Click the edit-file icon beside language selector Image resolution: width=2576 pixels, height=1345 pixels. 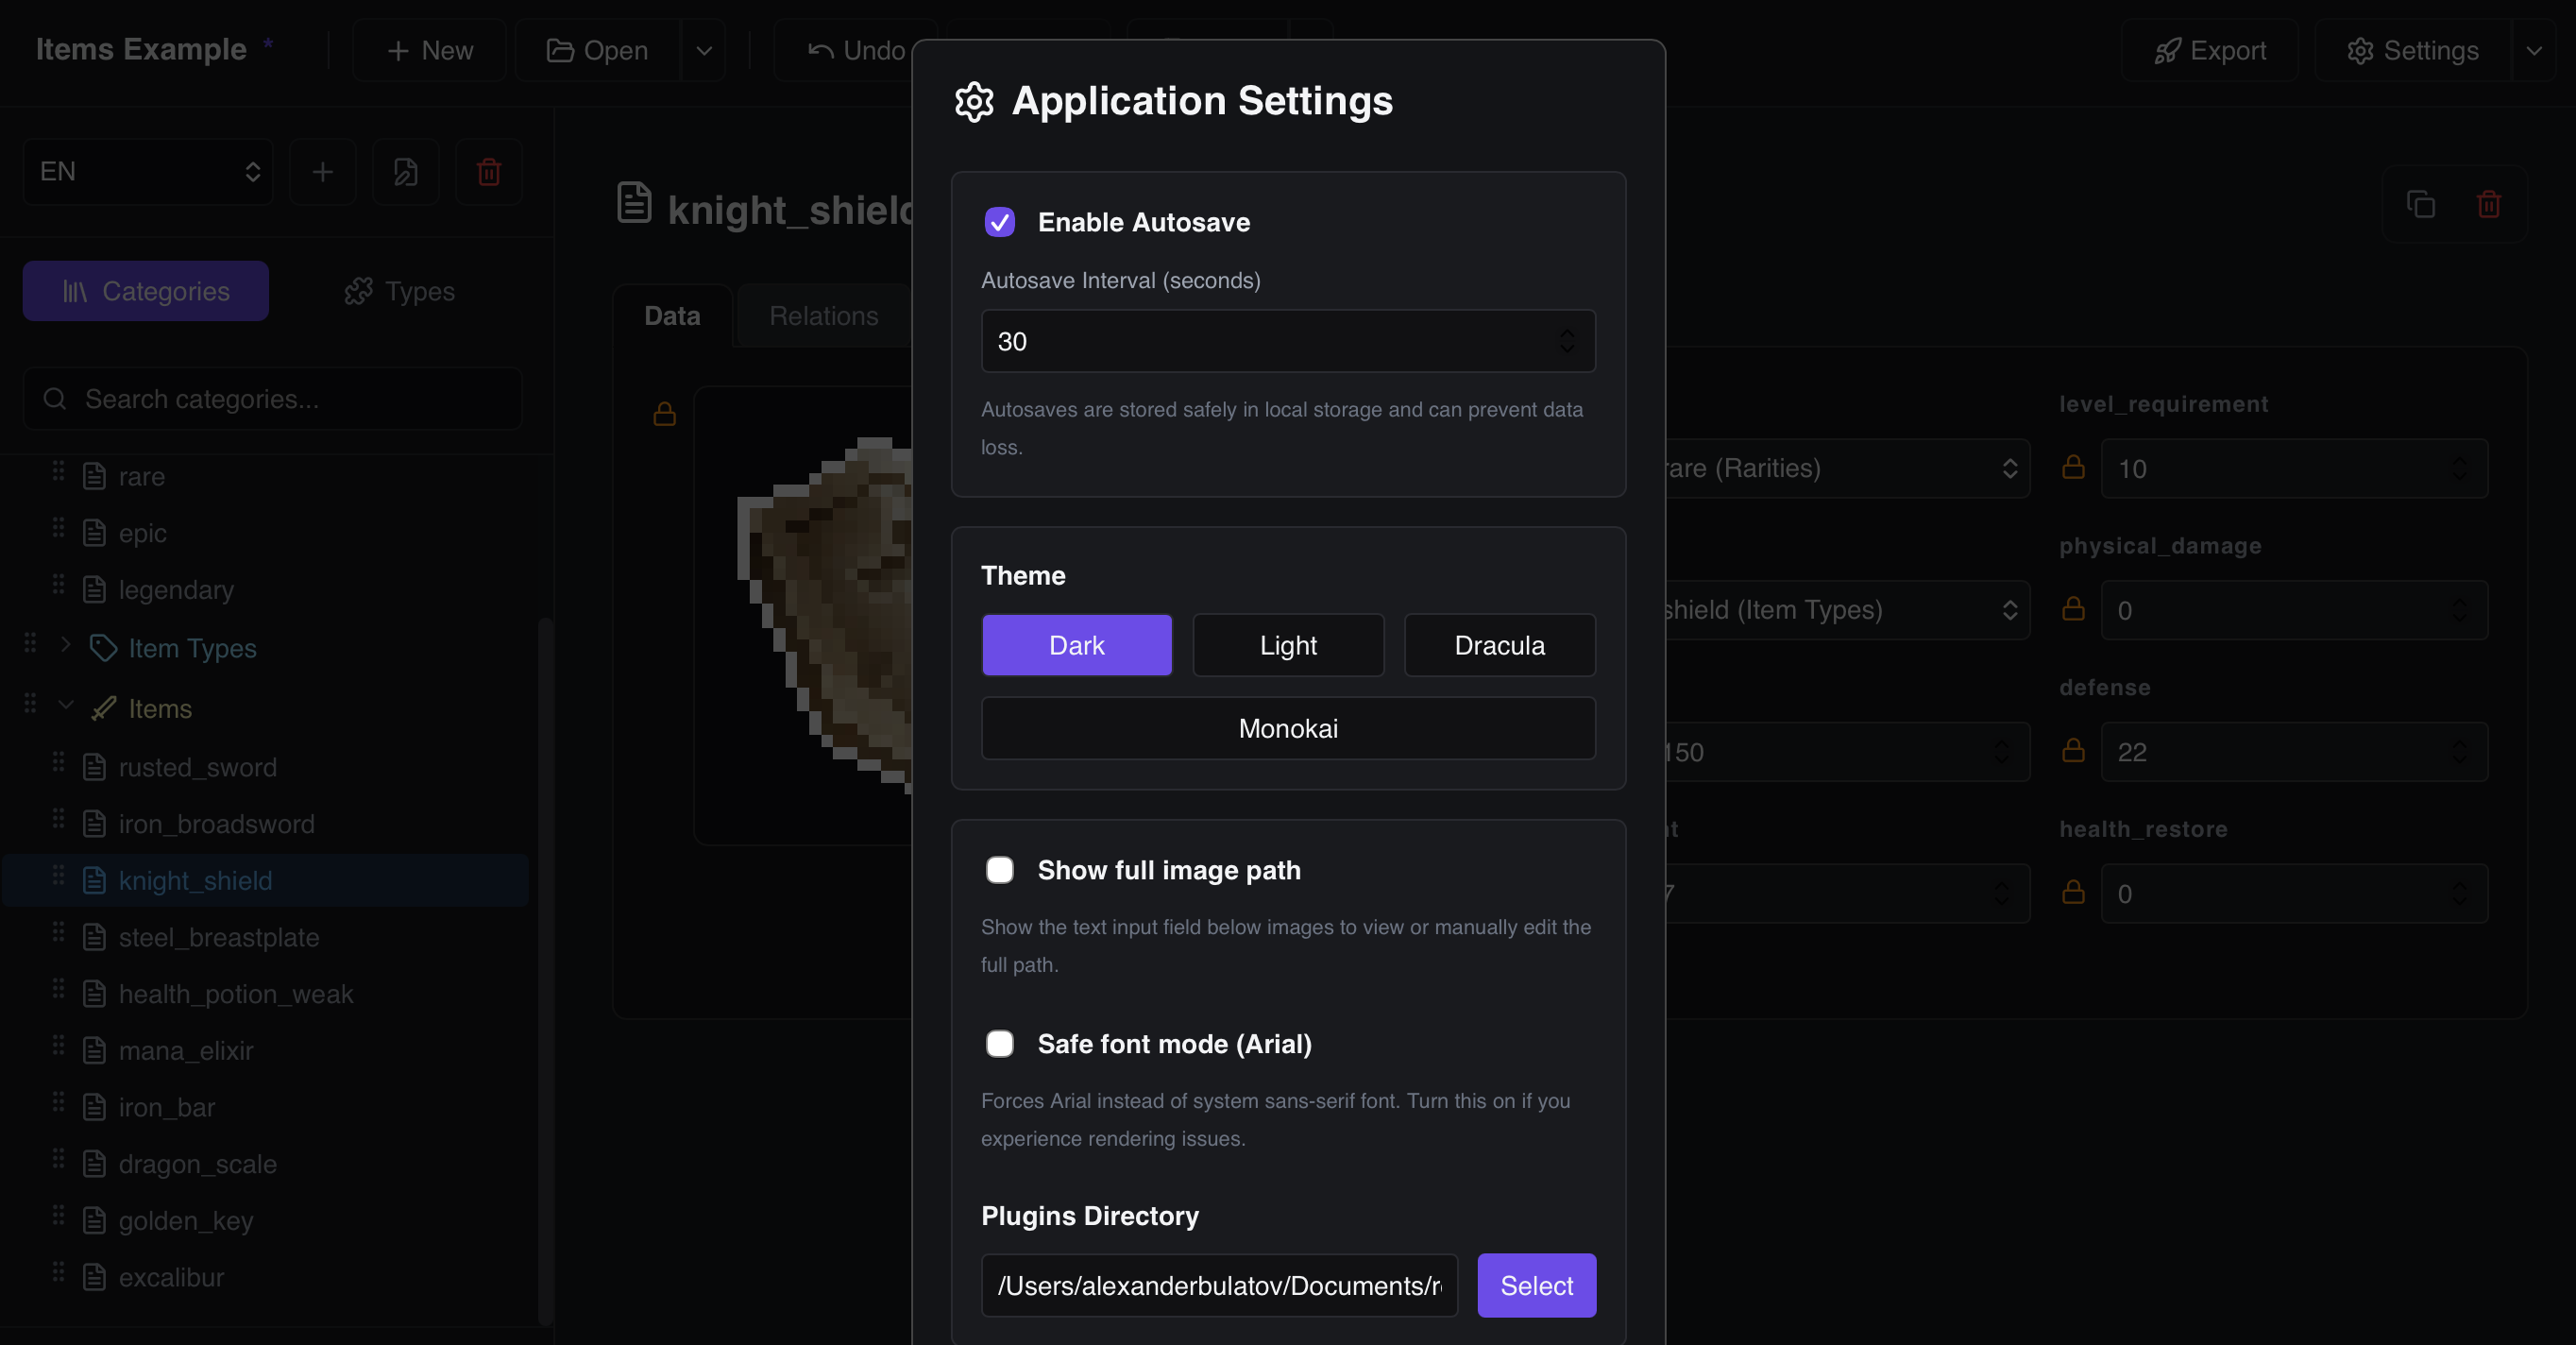click(x=405, y=172)
